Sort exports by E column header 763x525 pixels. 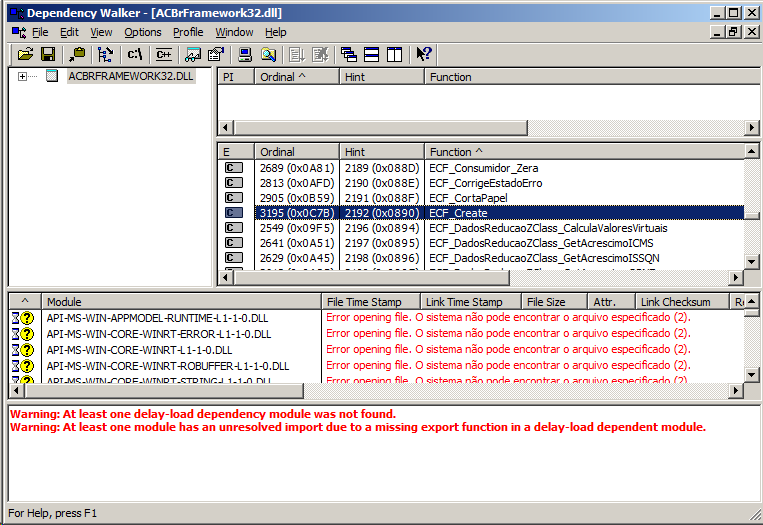pos(236,152)
